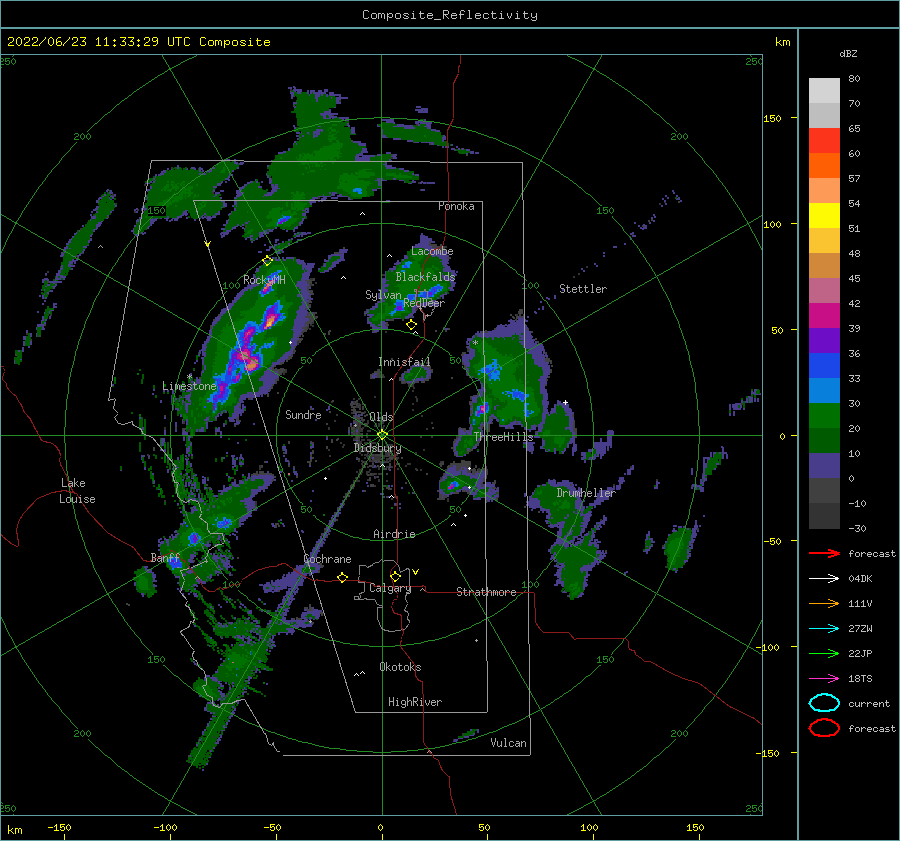Click the 111V legend label
The image size is (900, 841).
click(860, 603)
